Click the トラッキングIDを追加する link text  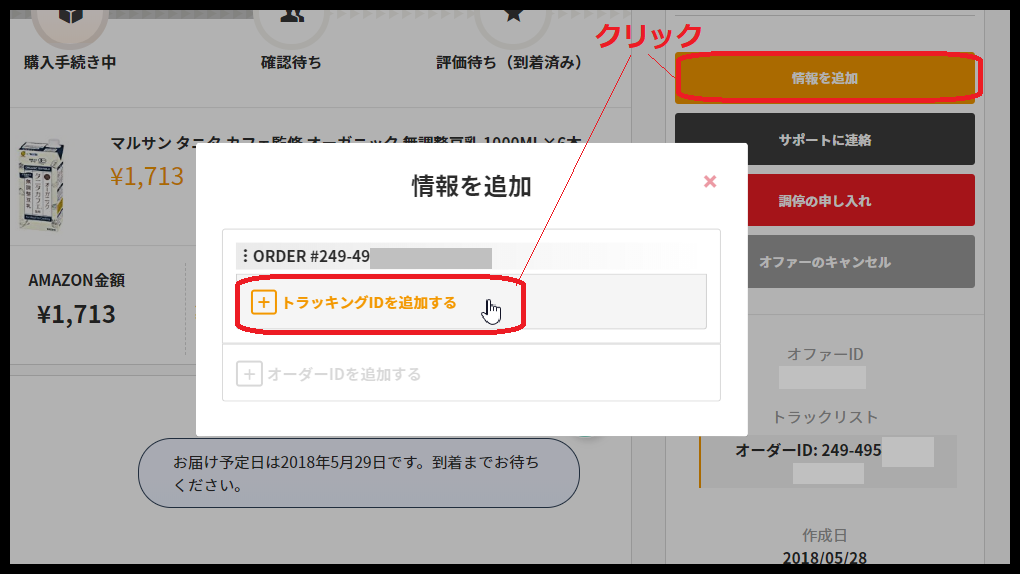tap(369, 302)
